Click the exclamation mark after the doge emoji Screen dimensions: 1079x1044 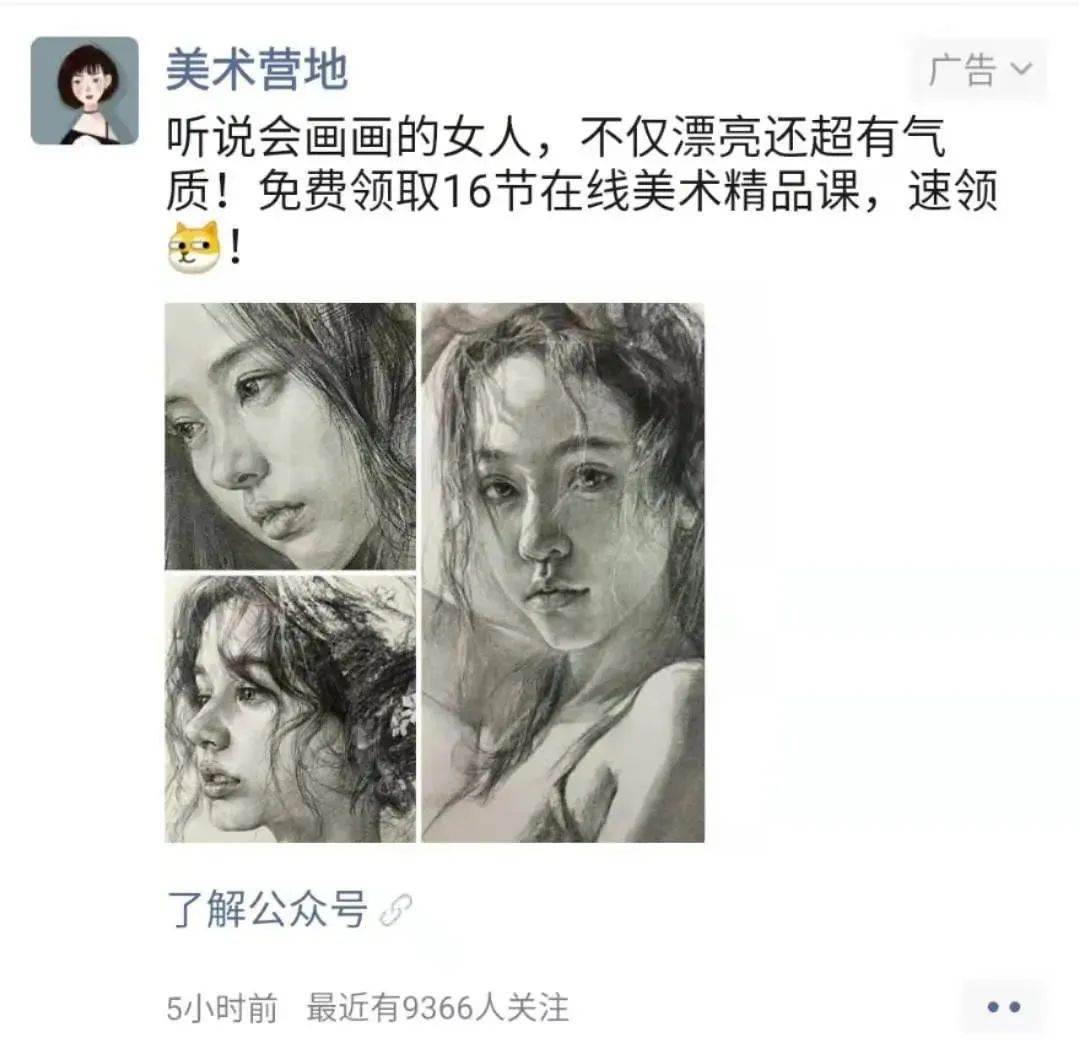[235, 247]
